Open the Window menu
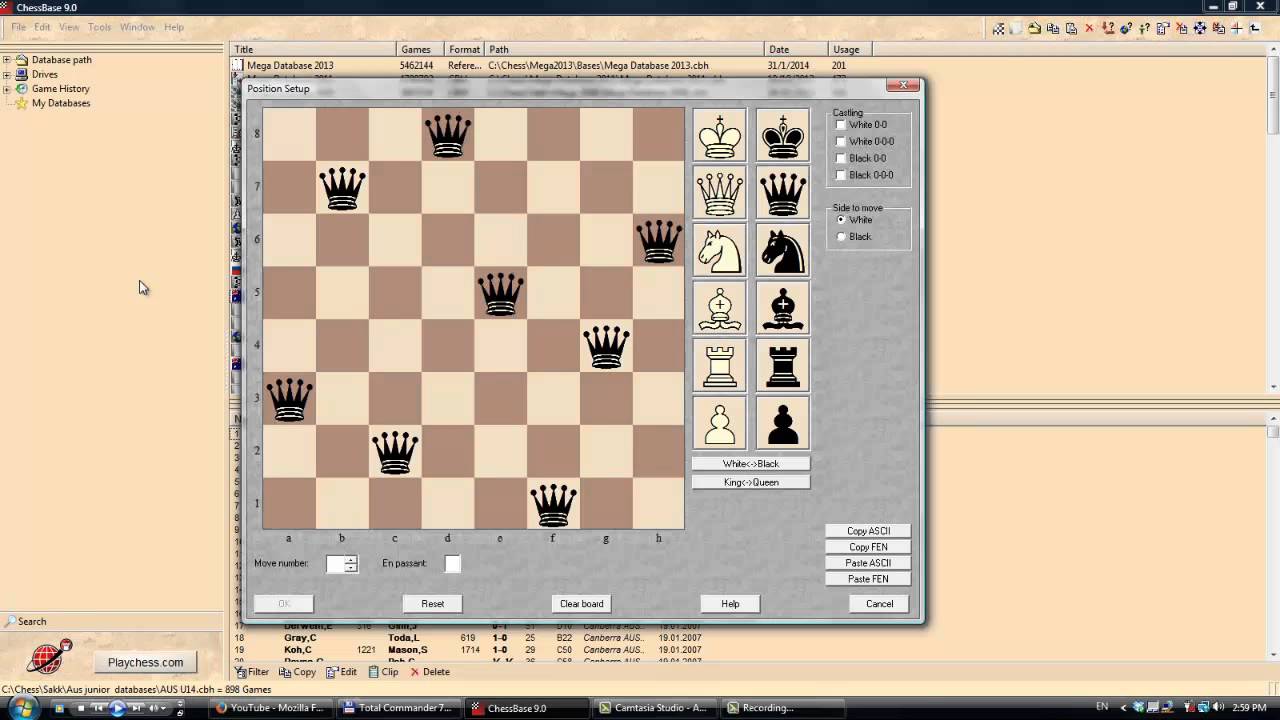 (137, 27)
